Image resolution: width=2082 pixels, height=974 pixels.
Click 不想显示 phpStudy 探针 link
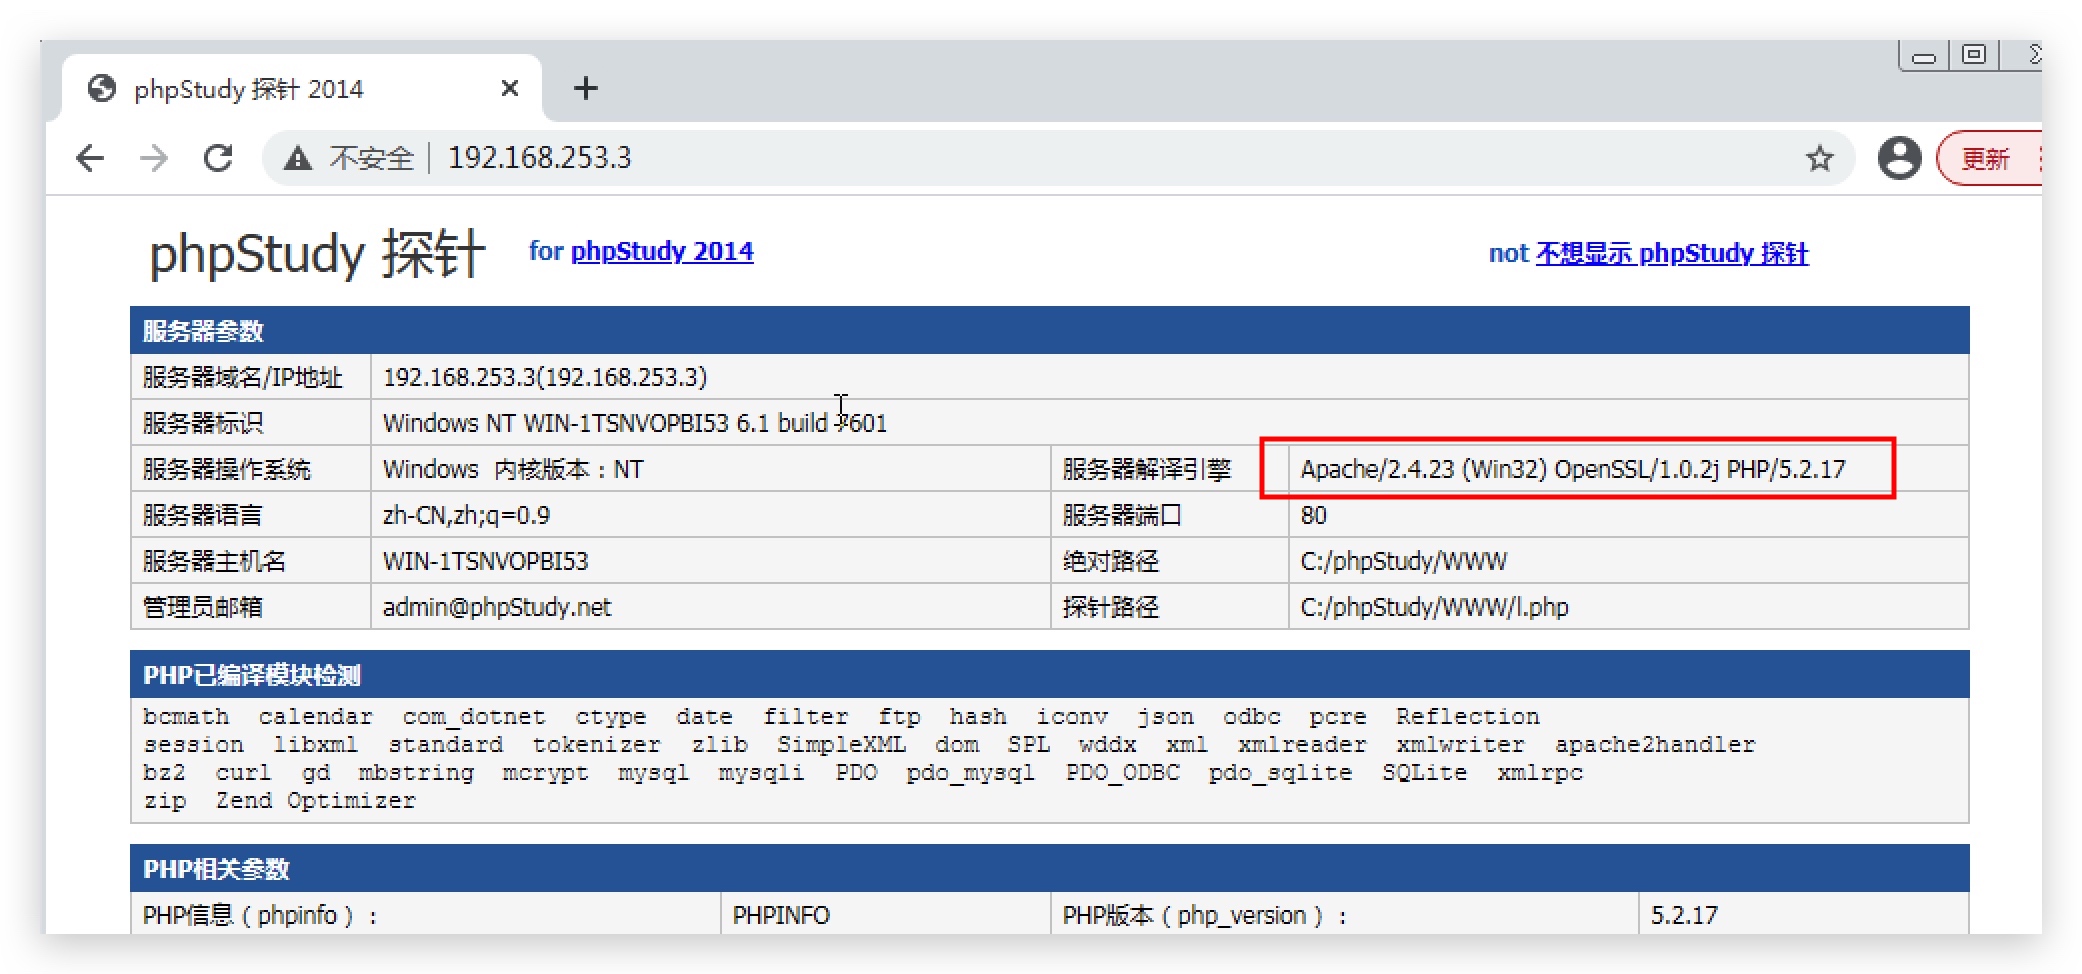[1672, 253]
